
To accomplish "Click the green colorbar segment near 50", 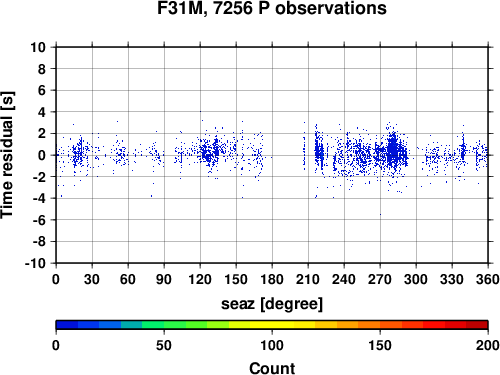I will pyautogui.click(x=164, y=325).
